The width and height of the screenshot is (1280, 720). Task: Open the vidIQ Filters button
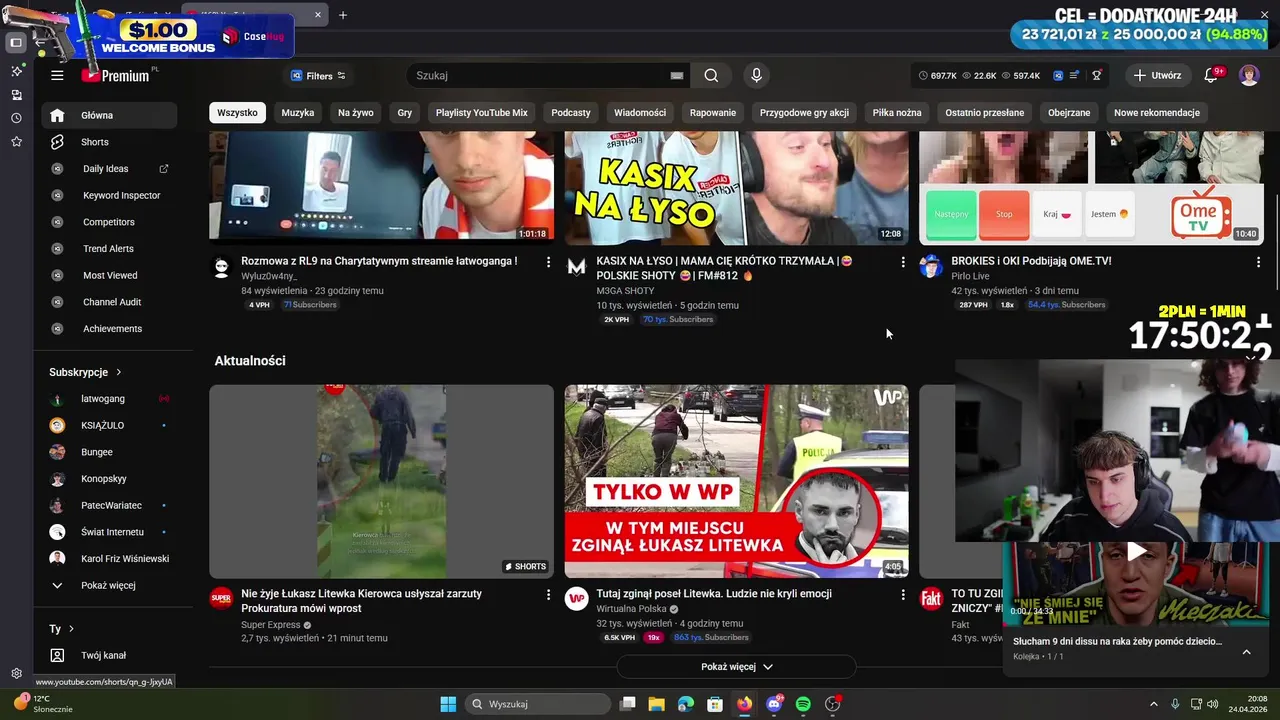coord(318,76)
